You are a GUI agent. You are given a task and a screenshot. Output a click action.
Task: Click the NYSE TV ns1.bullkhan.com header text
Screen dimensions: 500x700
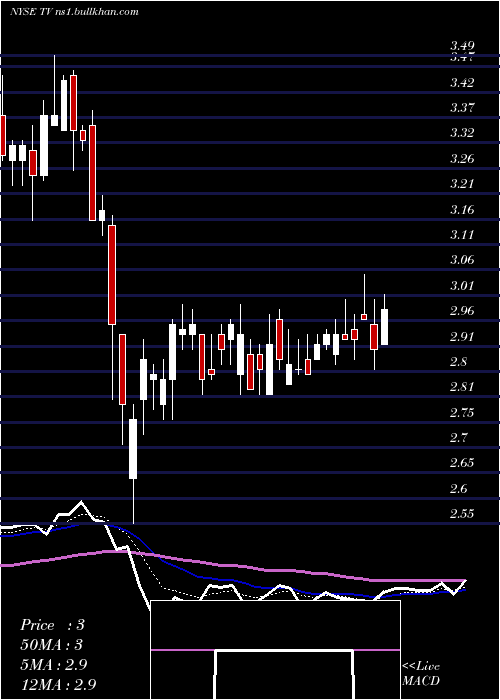74,12
